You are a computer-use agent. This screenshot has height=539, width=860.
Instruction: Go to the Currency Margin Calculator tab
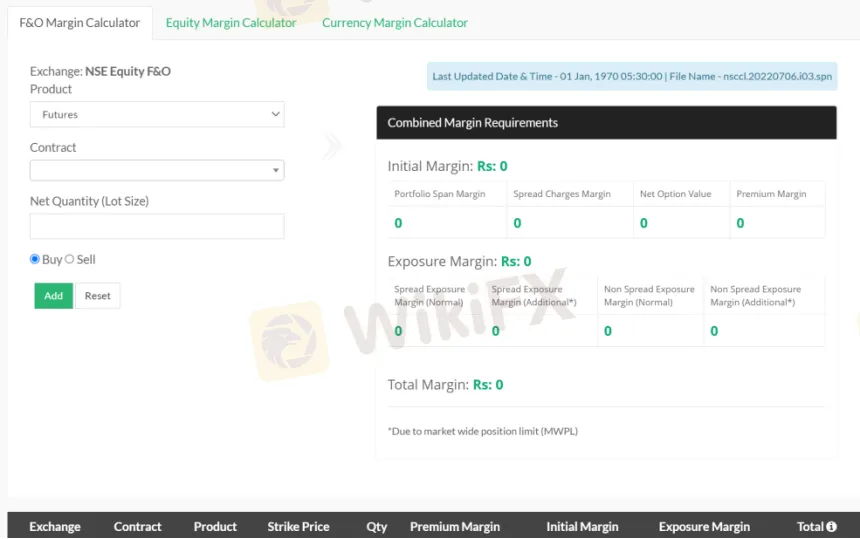click(x=394, y=22)
